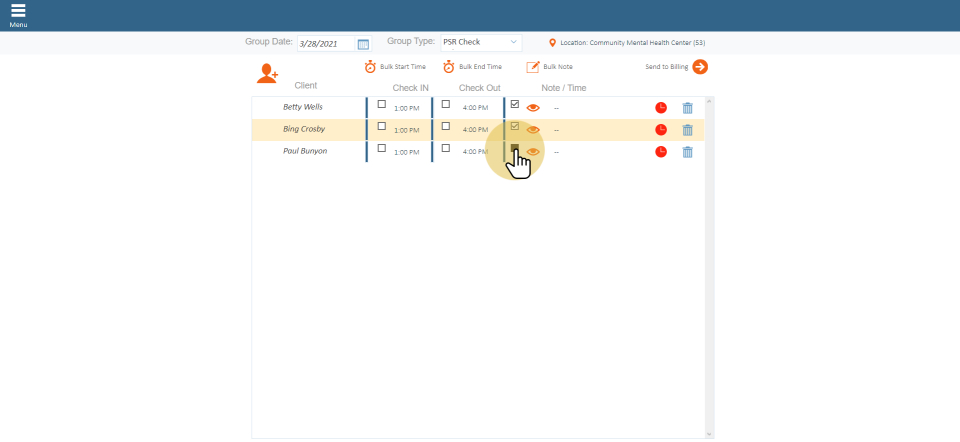Remove Paul Bunyon with trash icon
Image resolution: width=960 pixels, height=442 pixels.
pyautogui.click(x=687, y=152)
